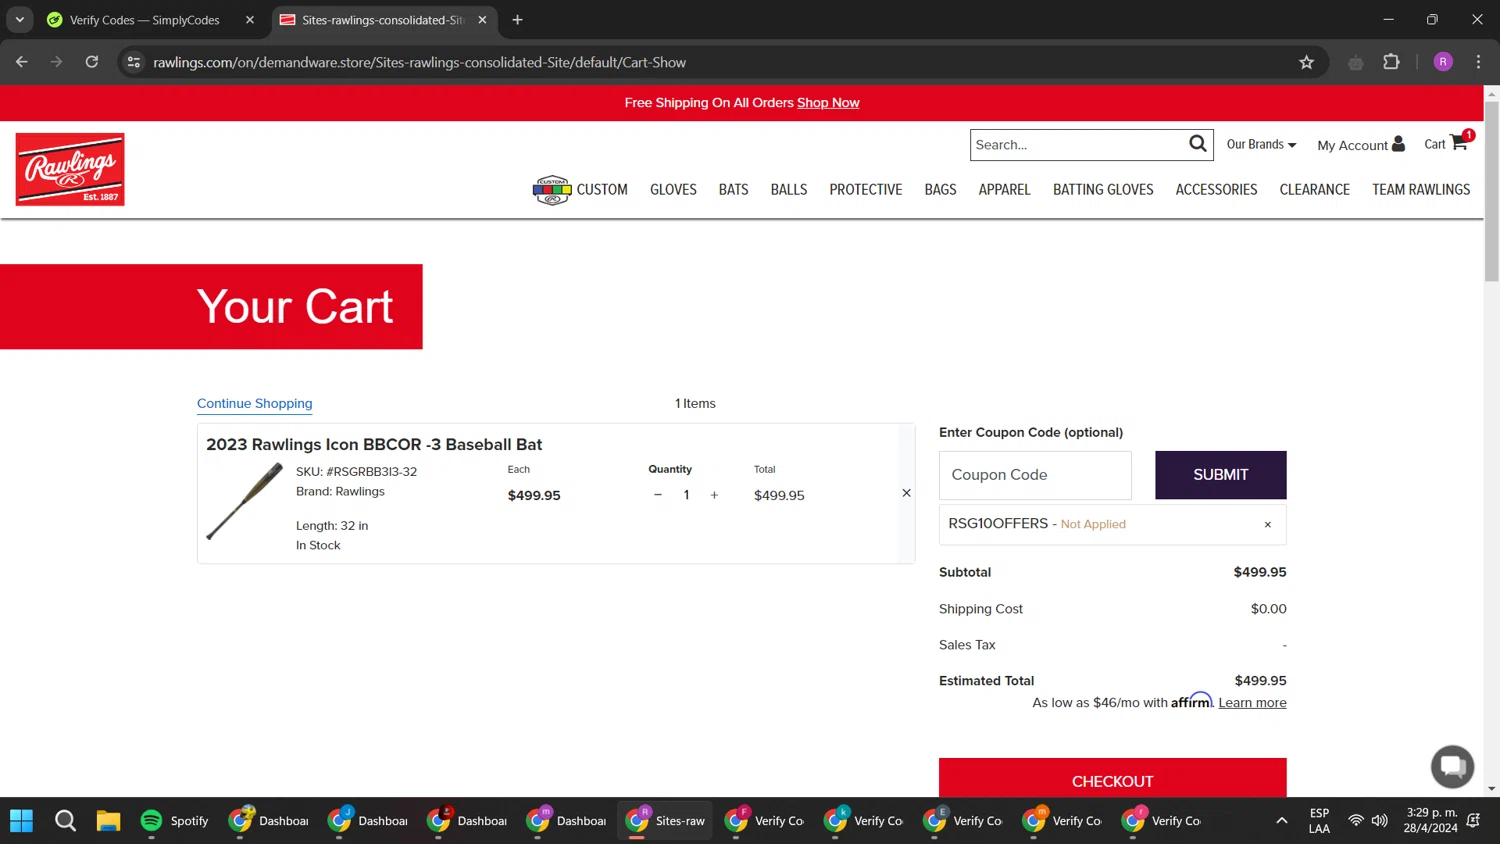This screenshot has height=844, width=1500.
Task: Open Windows taskbar search
Action: [65, 821]
